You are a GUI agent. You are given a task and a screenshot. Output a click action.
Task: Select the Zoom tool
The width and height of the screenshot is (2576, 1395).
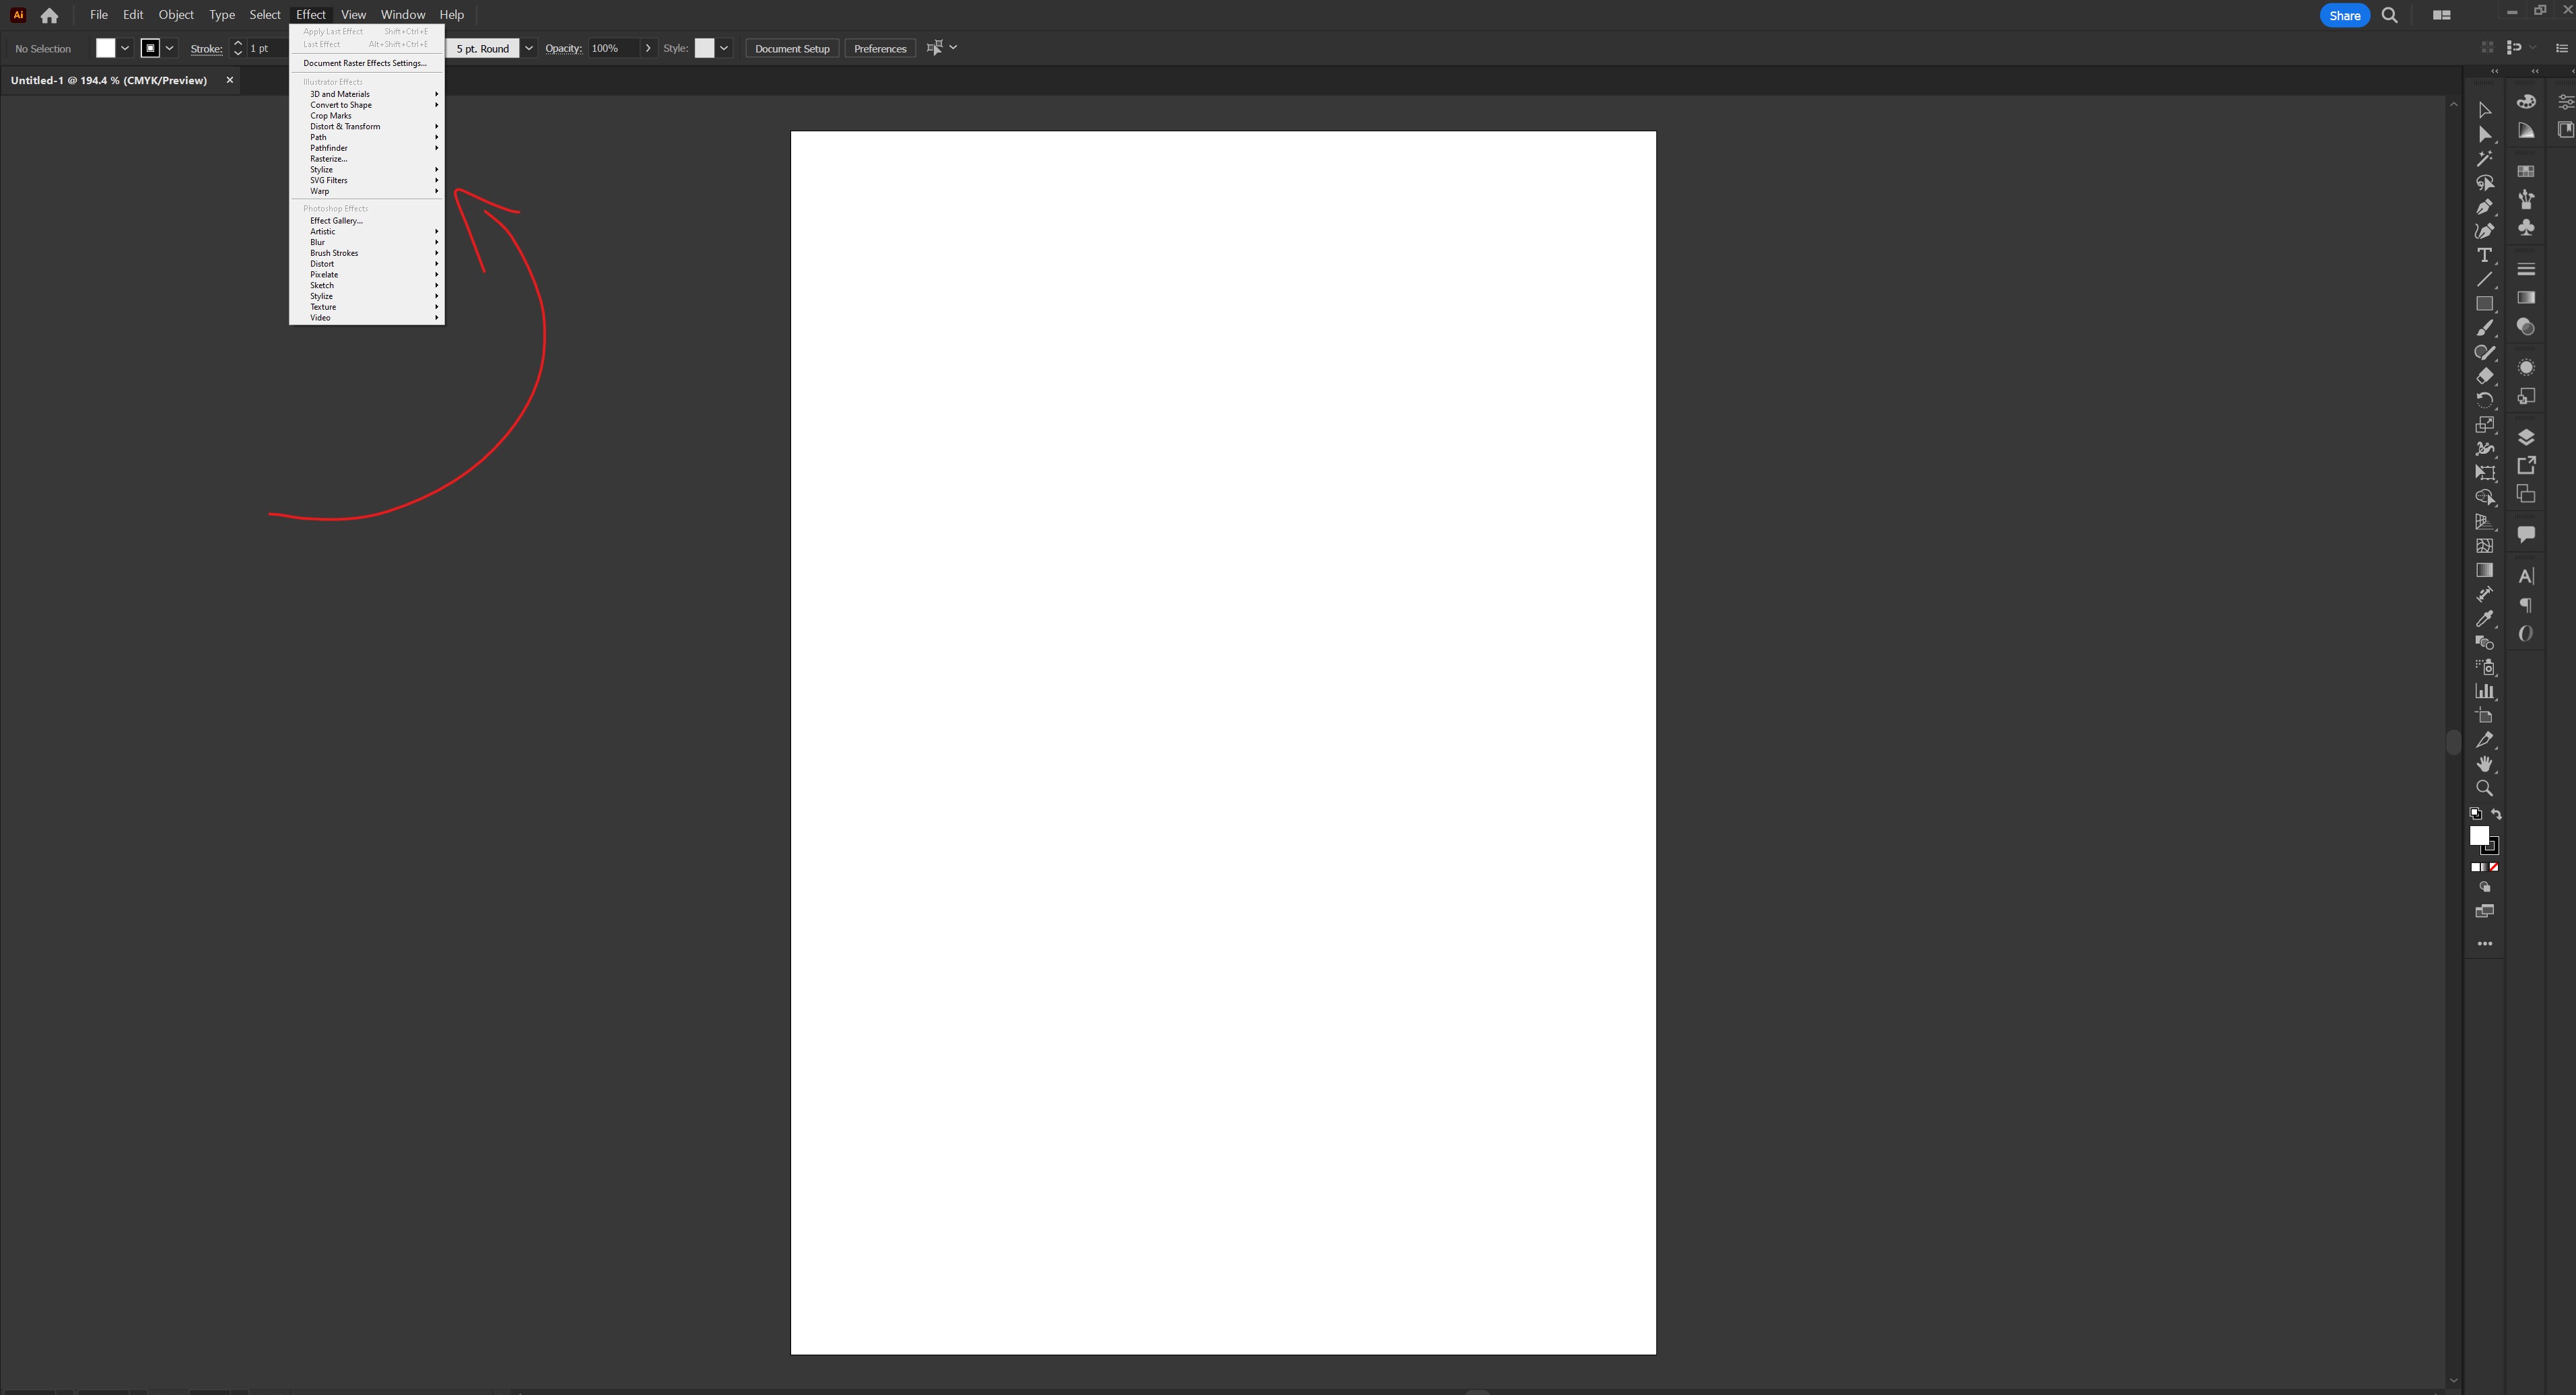2485,788
